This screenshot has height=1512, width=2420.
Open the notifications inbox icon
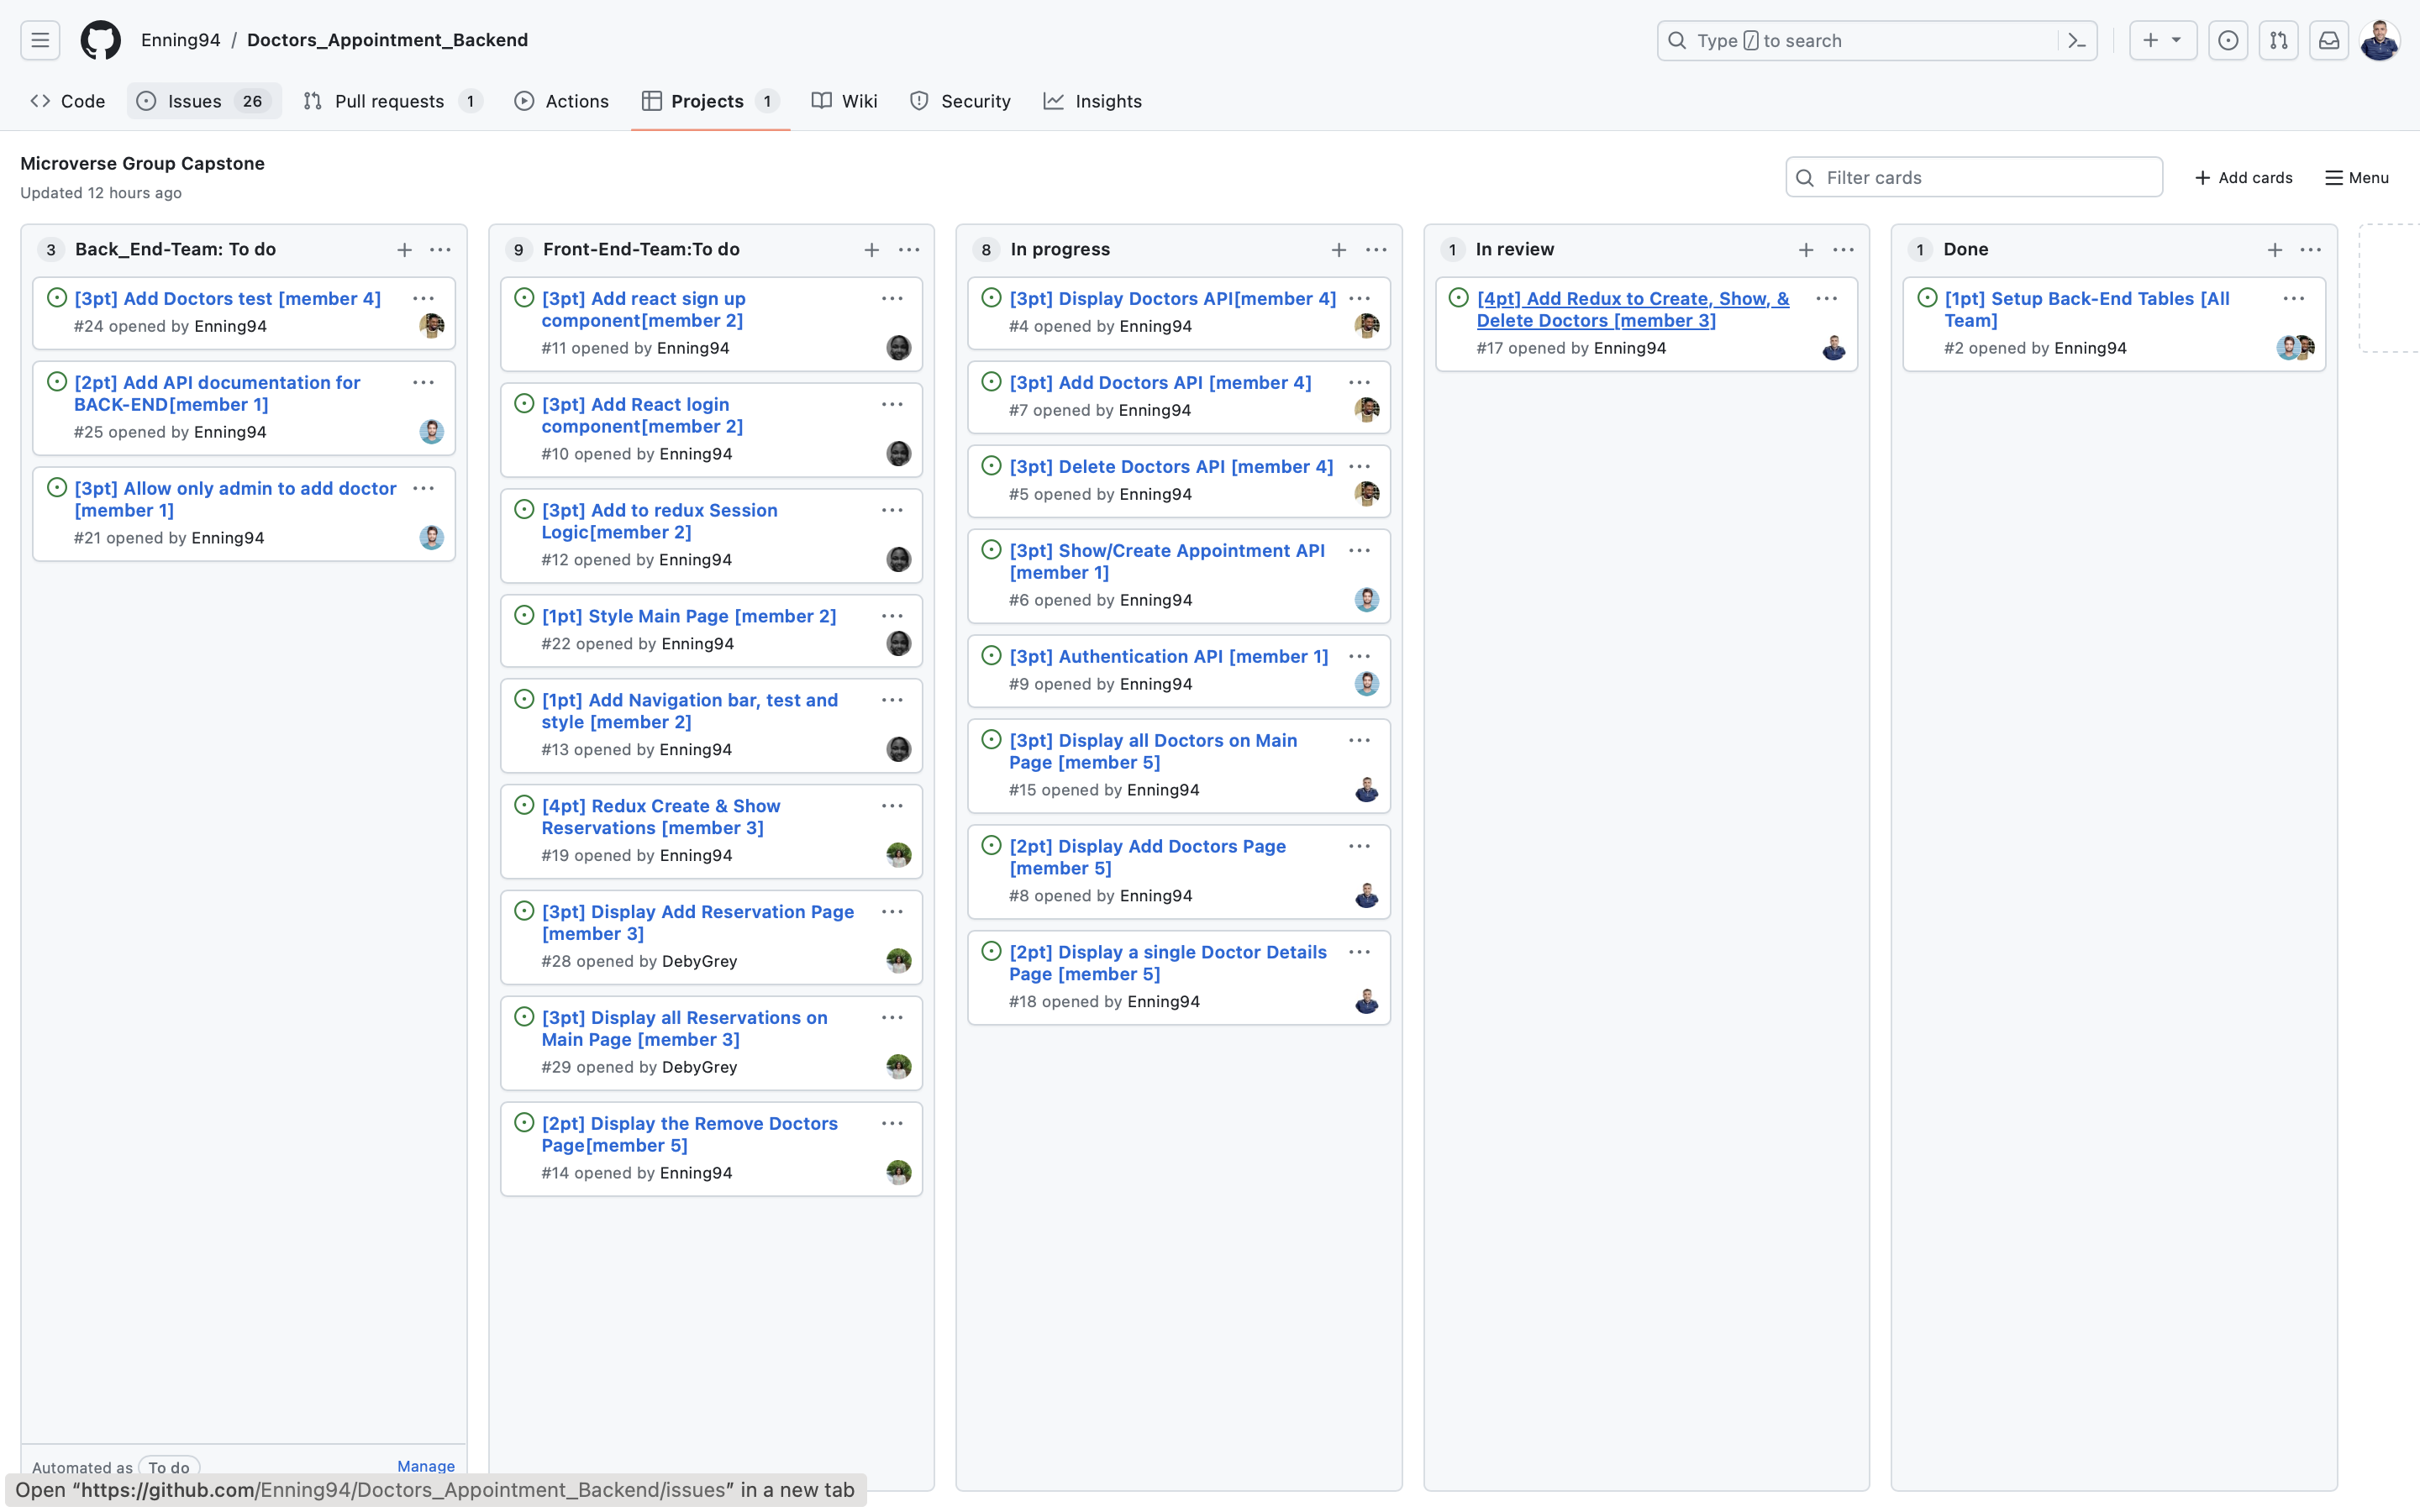point(2329,41)
